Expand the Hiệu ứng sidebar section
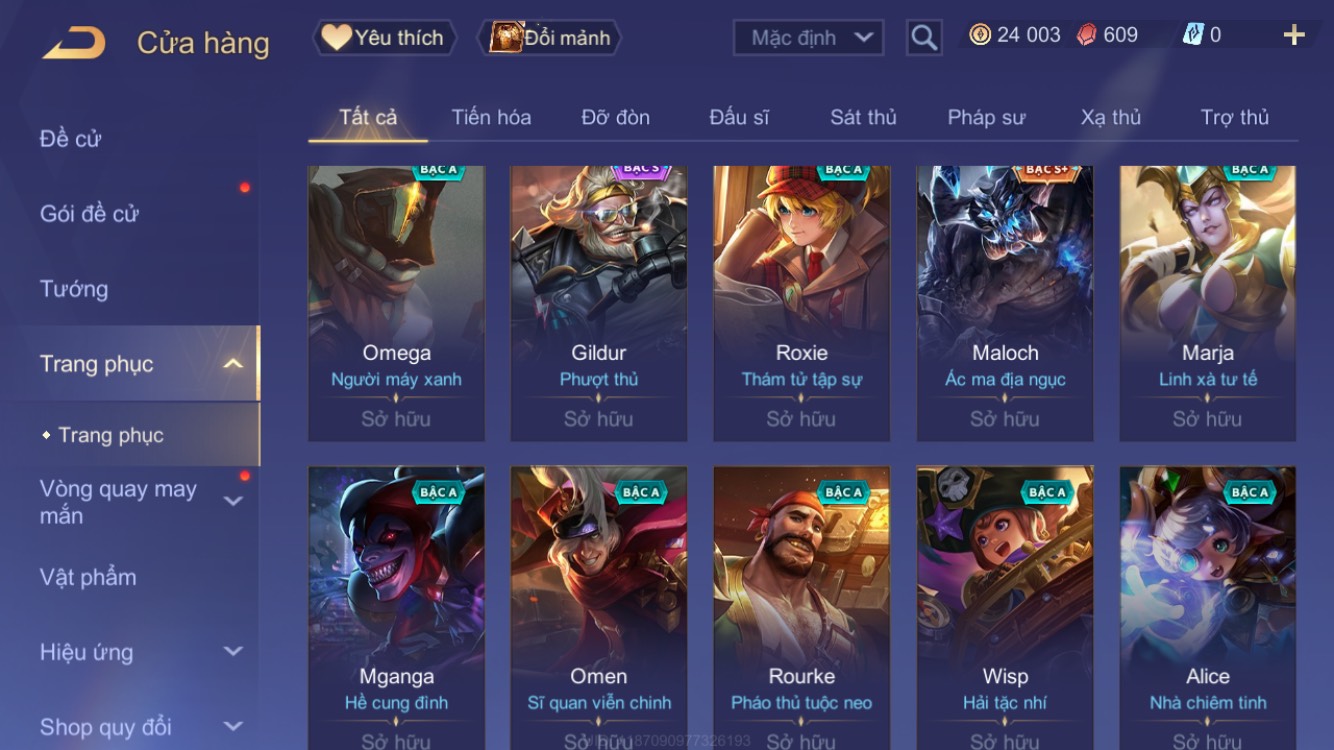The image size is (1334, 750). tap(233, 651)
